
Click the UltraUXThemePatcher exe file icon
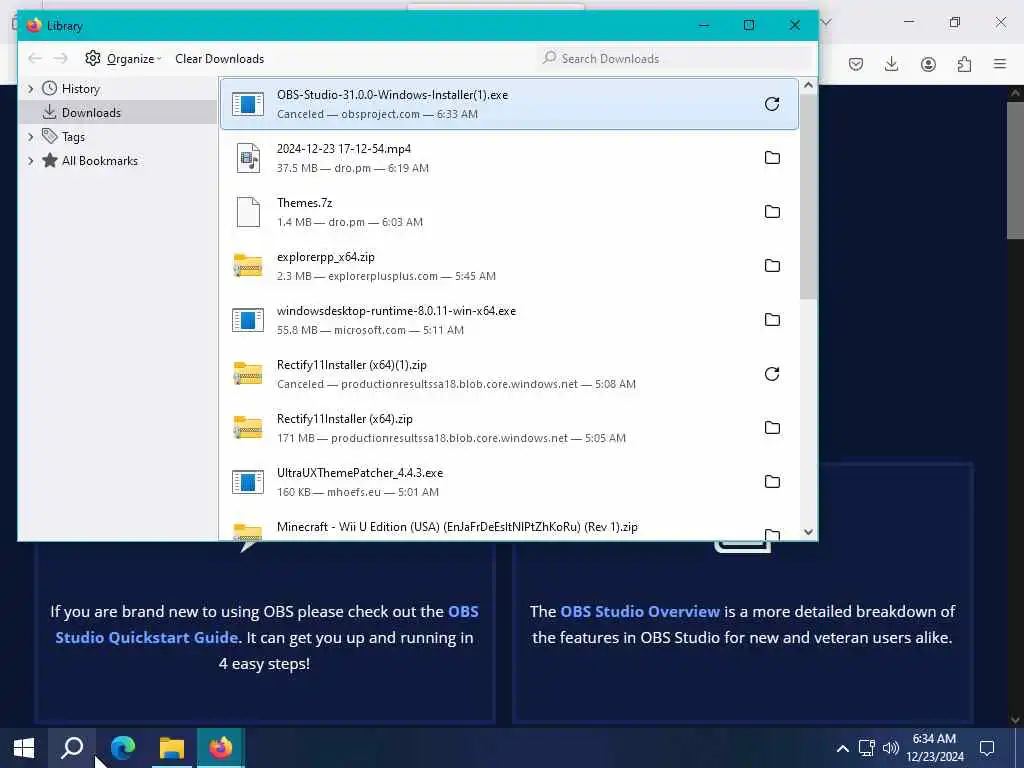coord(248,482)
